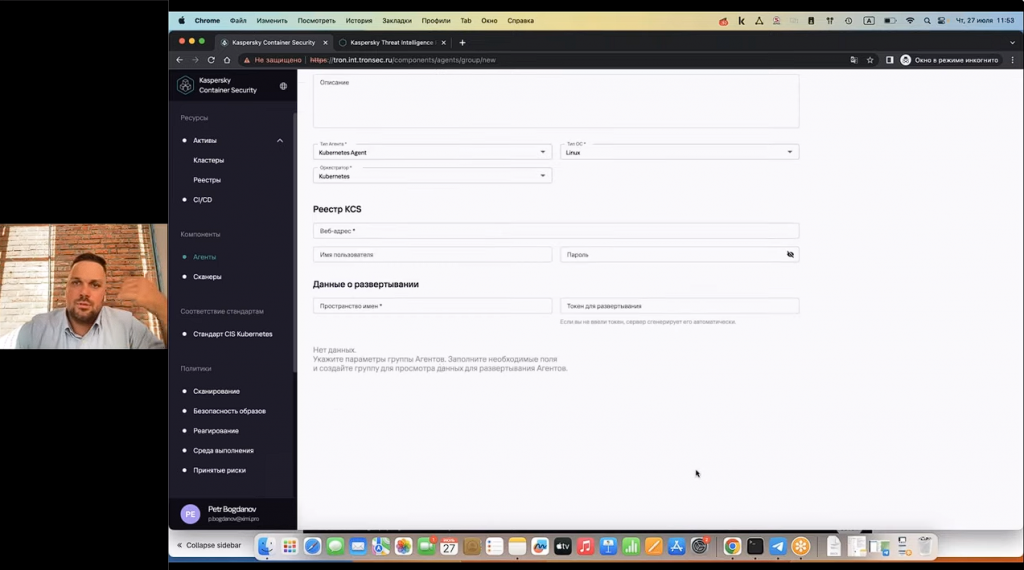Click browser back arrow
1024x570 pixels.
coord(180,60)
